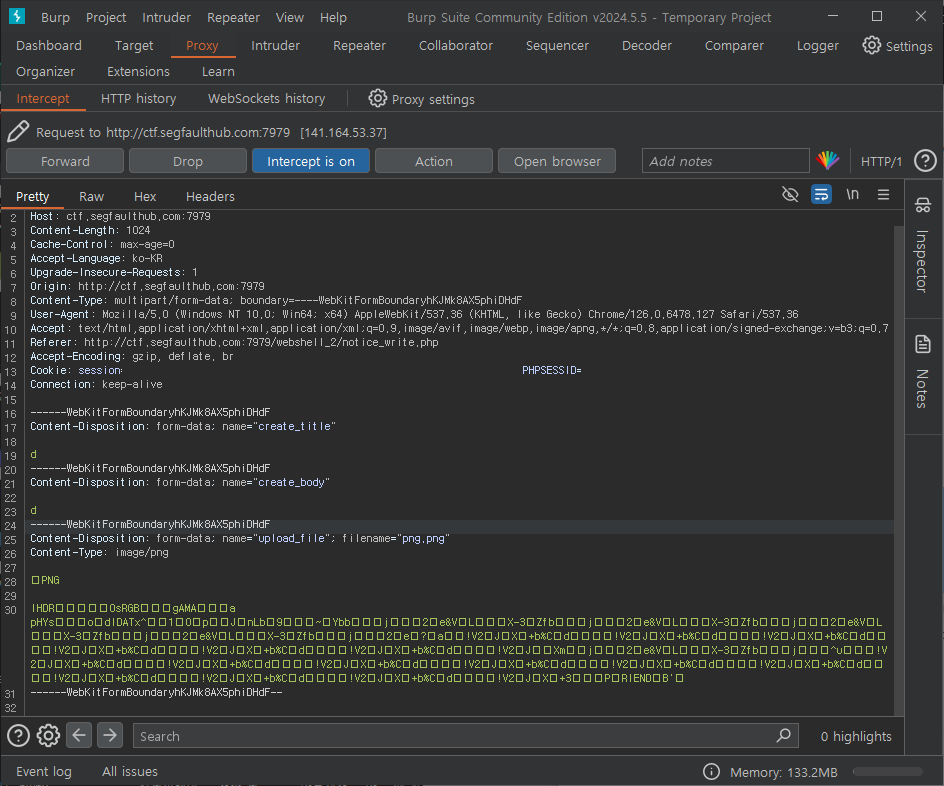Toggle show newline characters \n button
The width and height of the screenshot is (944, 786).
[x=852, y=194]
